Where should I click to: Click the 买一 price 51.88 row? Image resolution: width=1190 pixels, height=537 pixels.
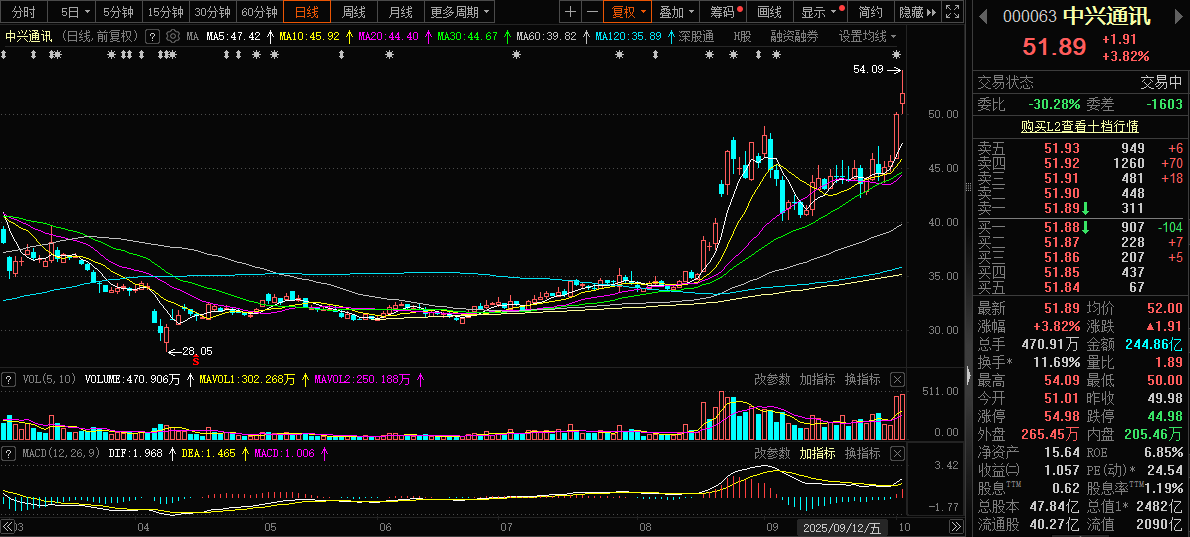1081,228
